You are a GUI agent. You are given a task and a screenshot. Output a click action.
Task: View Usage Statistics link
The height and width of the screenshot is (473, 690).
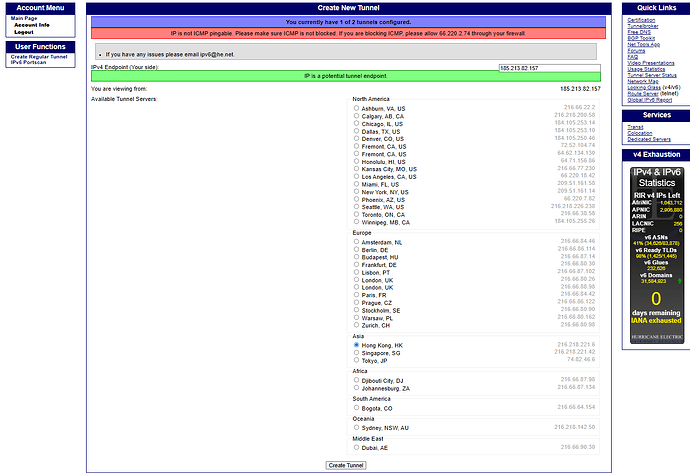[646, 69]
